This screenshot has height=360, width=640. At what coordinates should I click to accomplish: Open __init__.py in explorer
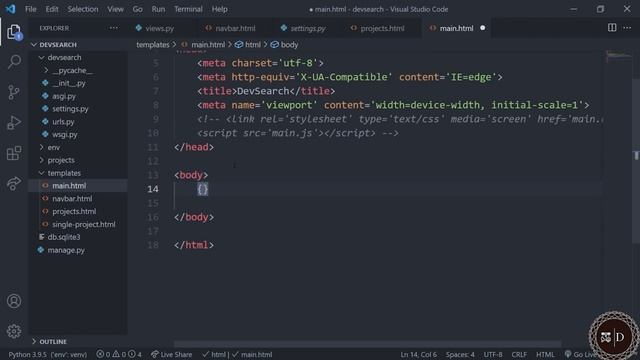tap(69, 83)
